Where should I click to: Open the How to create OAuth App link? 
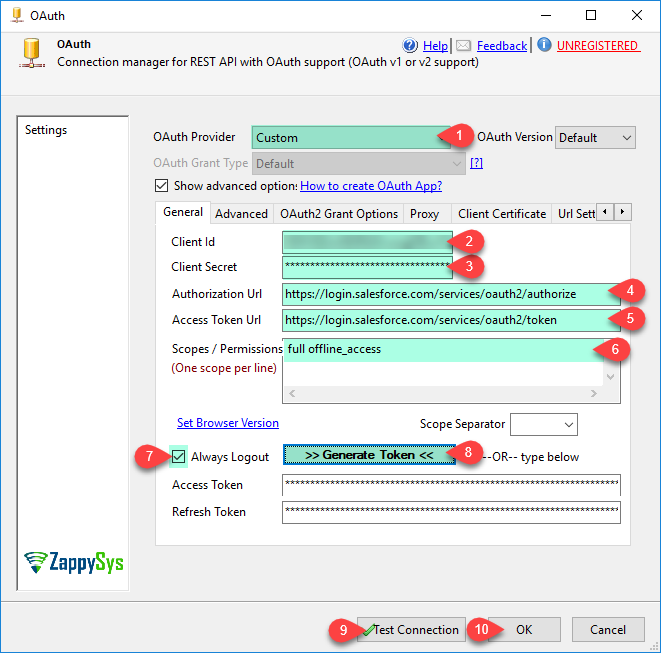[371, 186]
